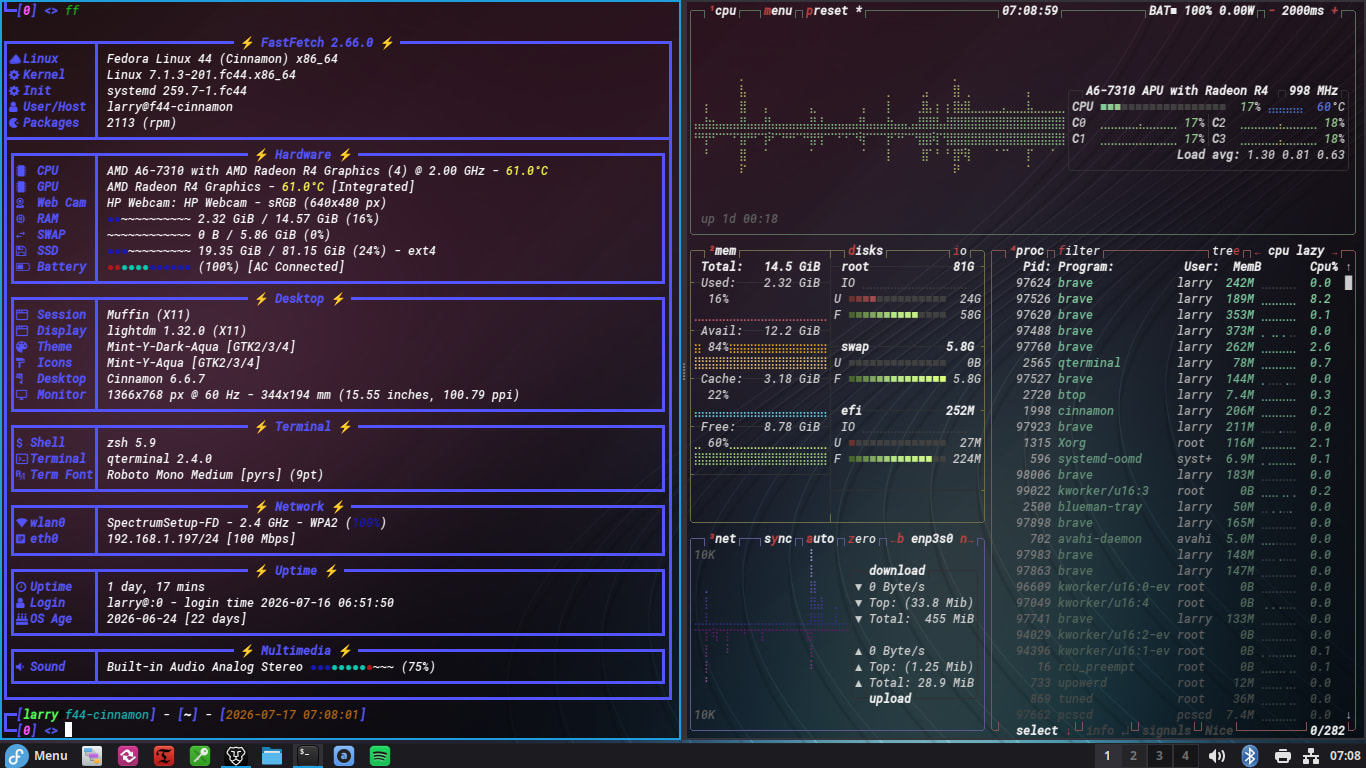Image resolution: width=1366 pixels, height=768 pixels.
Task: Open the file manager folder icon in taskbar
Action: click(x=271, y=756)
